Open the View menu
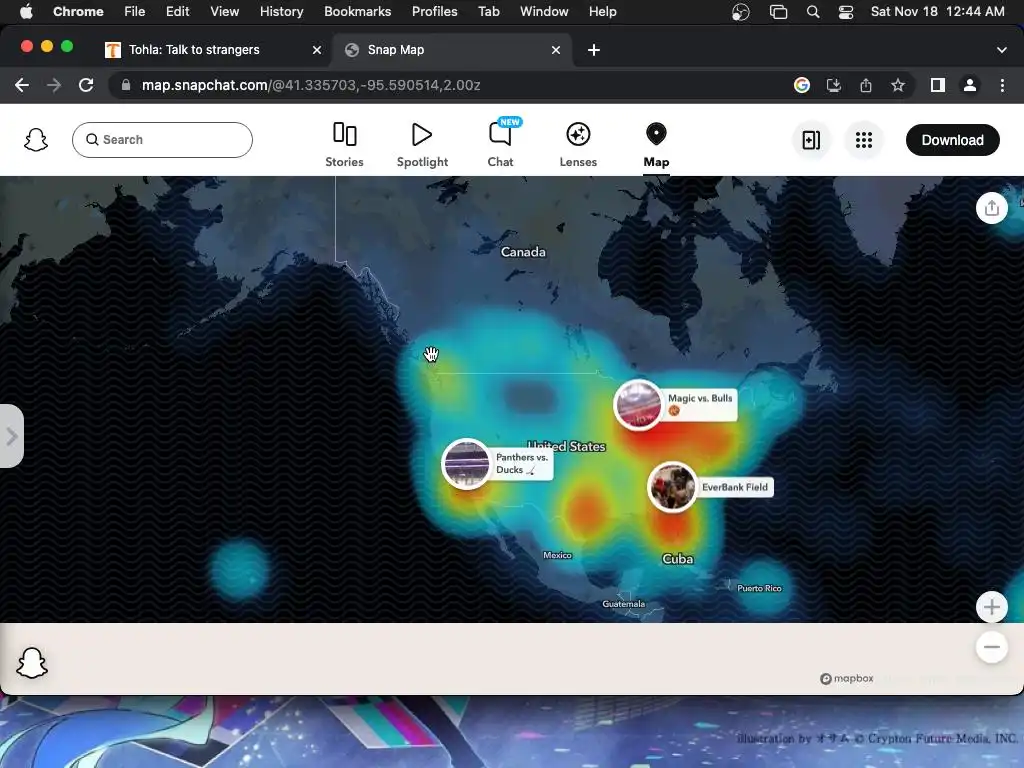 point(224,11)
